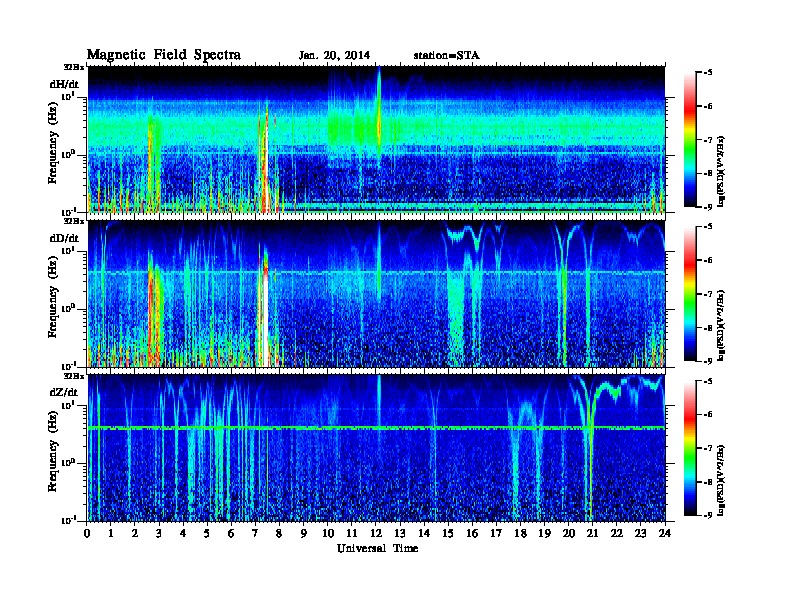Click the "11" hour tick label
The width and height of the screenshot is (792, 612).
352,534
